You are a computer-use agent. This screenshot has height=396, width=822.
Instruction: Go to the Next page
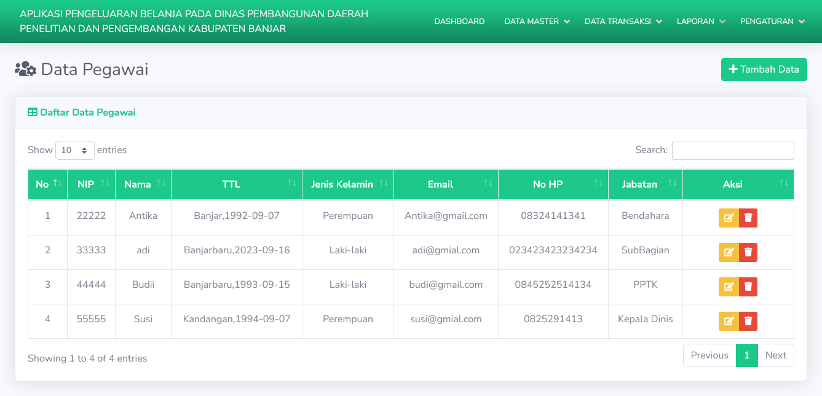pos(775,355)
